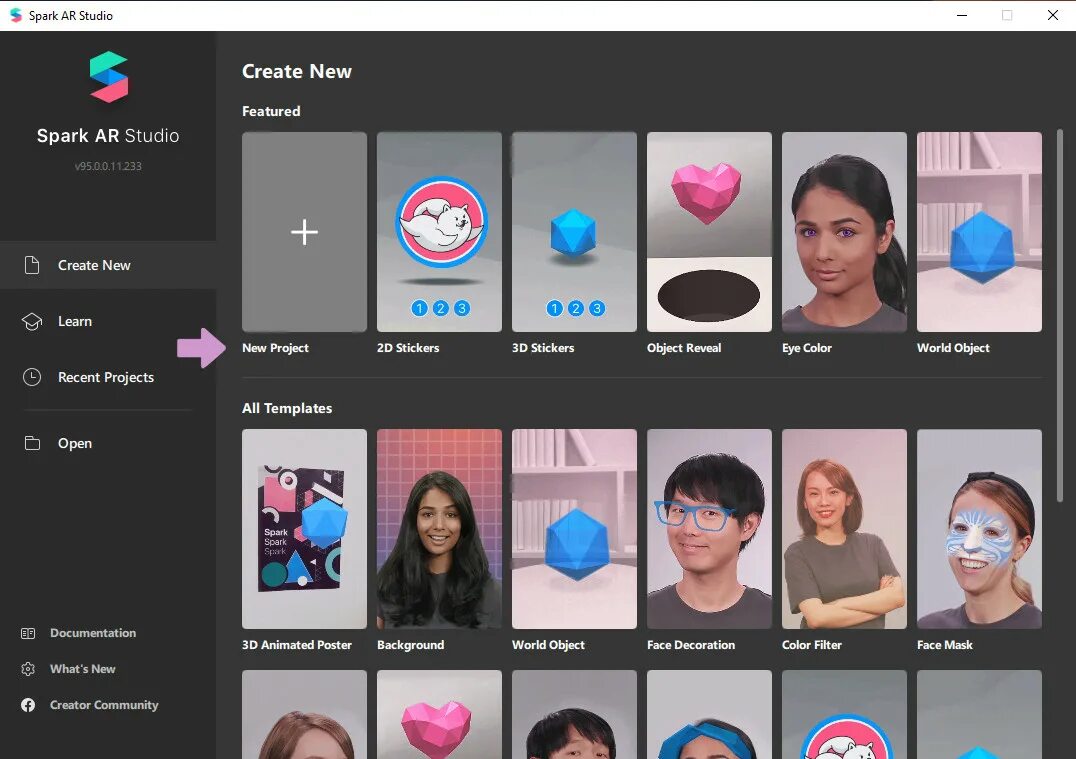Screen dimensions: 1076x759
Task: Choose the Eye Color template
Action: click(844, 232)
